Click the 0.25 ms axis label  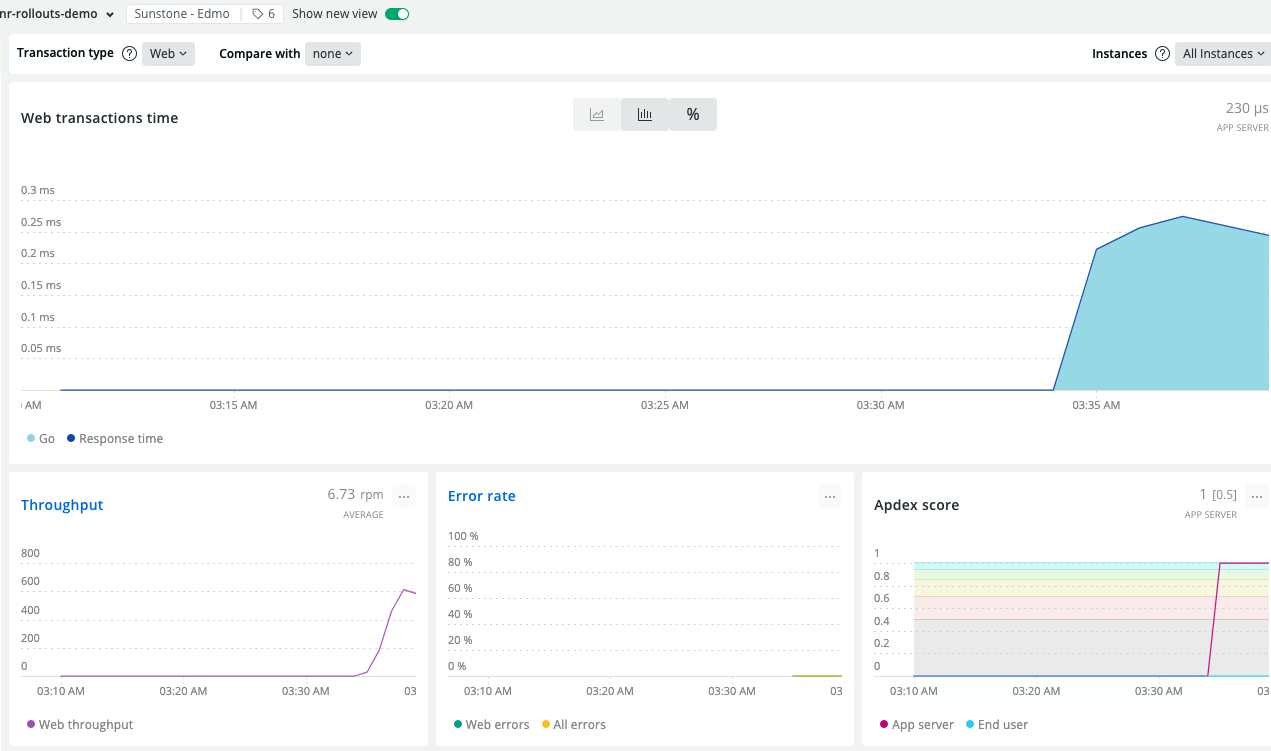(41, 222)
